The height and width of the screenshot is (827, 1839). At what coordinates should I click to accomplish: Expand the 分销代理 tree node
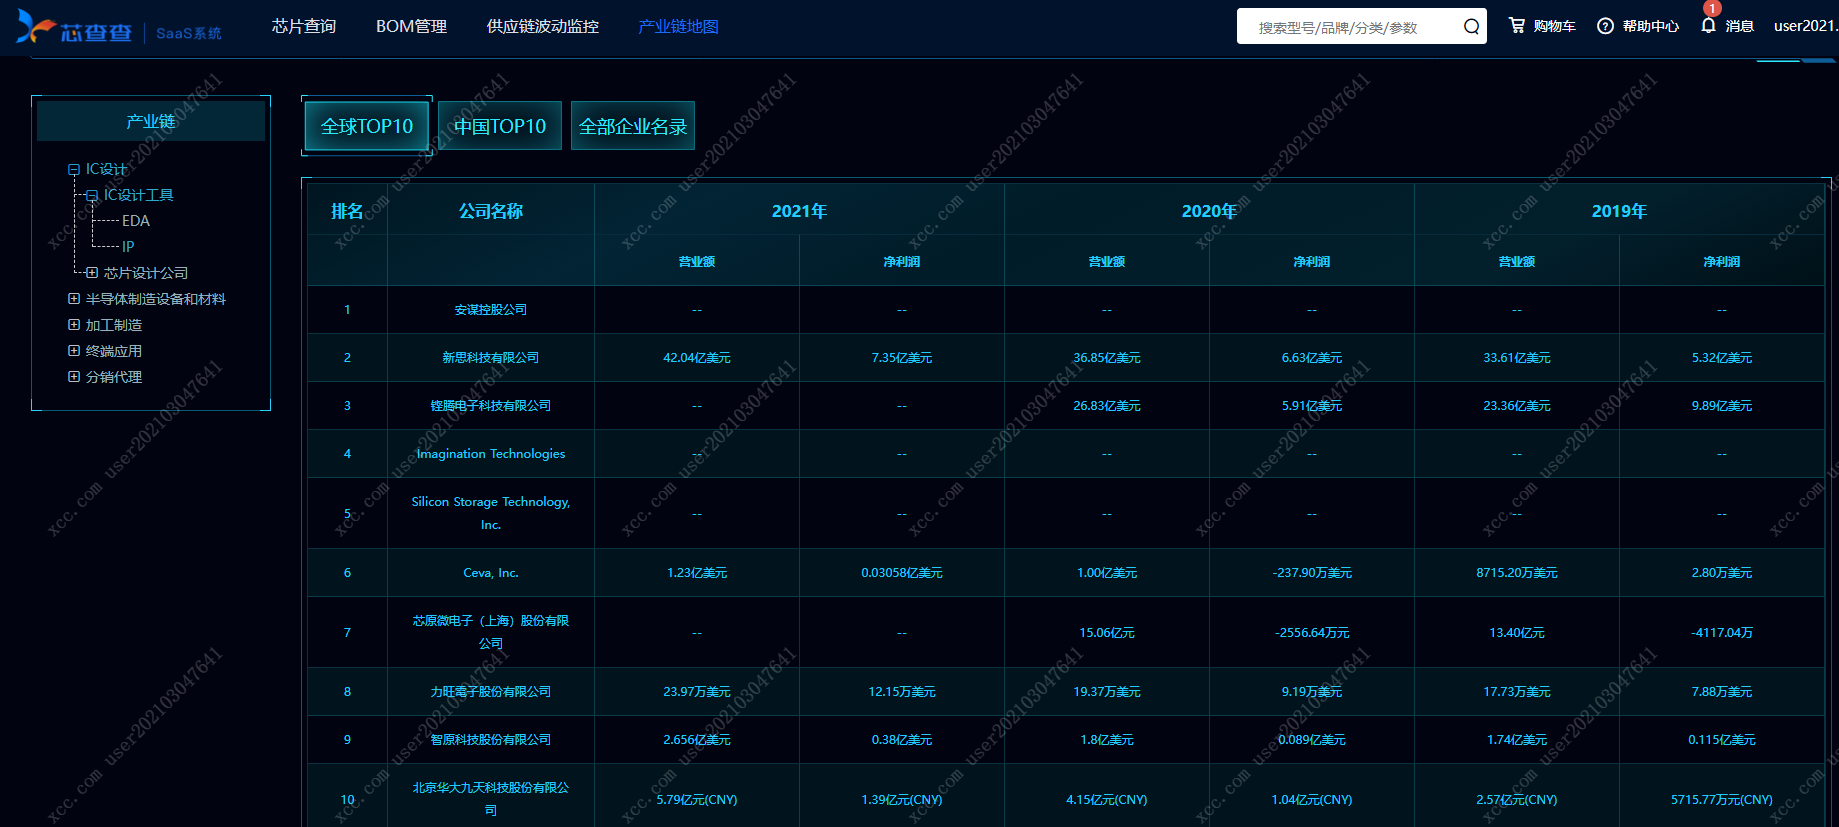pyautogui.click(x=74, y=377)
